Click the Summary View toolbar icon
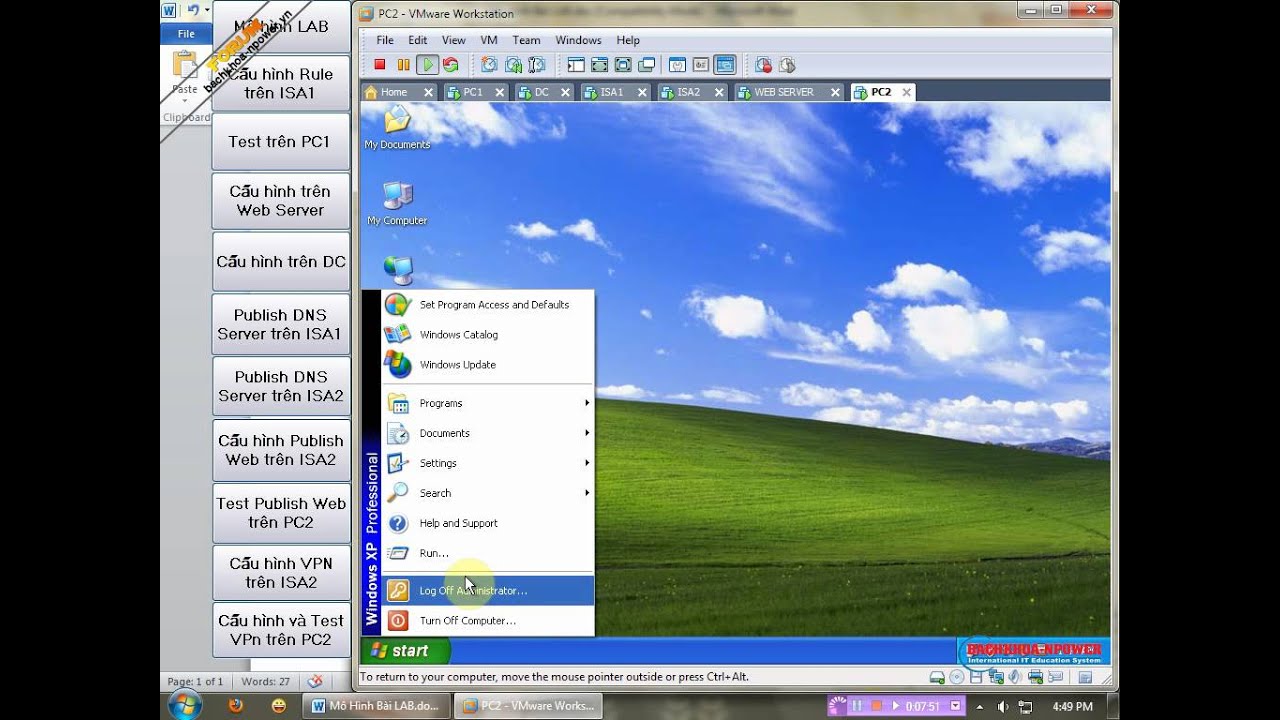 (x=677, y=65)
